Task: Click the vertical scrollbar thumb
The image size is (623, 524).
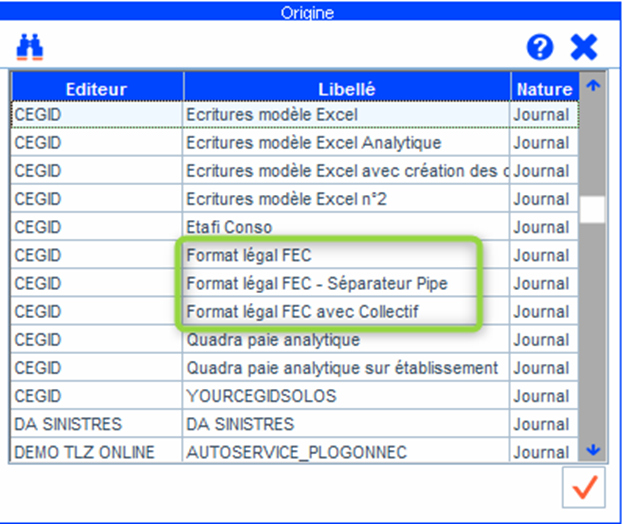Action: click(593, 209)
